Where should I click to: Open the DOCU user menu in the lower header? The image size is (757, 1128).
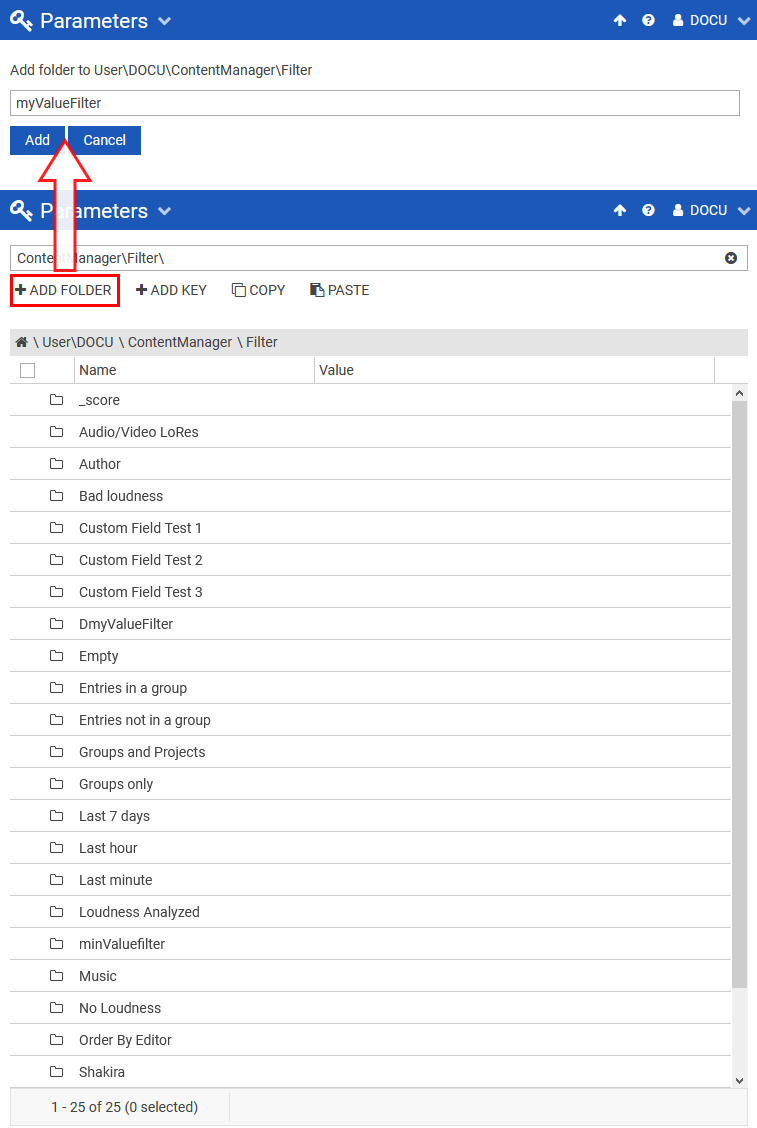pos(711,210)
